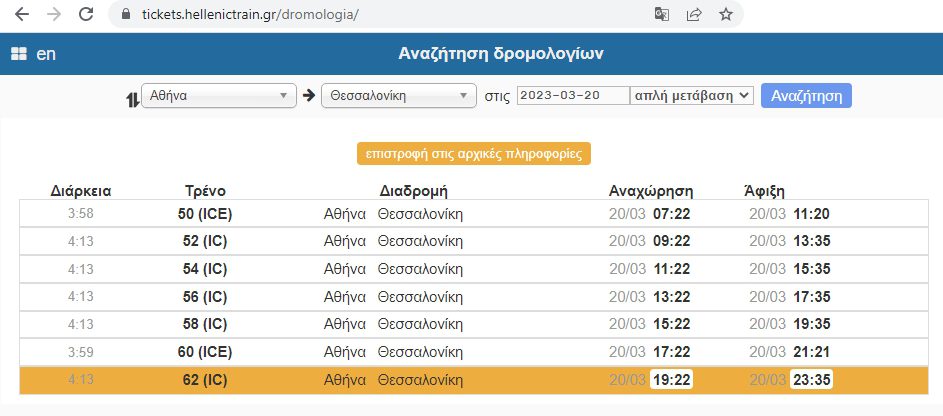Open the Θεσσαλονίκη destination dropdown
The width and height of the screenshot is (943, 416).
[399, 96]
